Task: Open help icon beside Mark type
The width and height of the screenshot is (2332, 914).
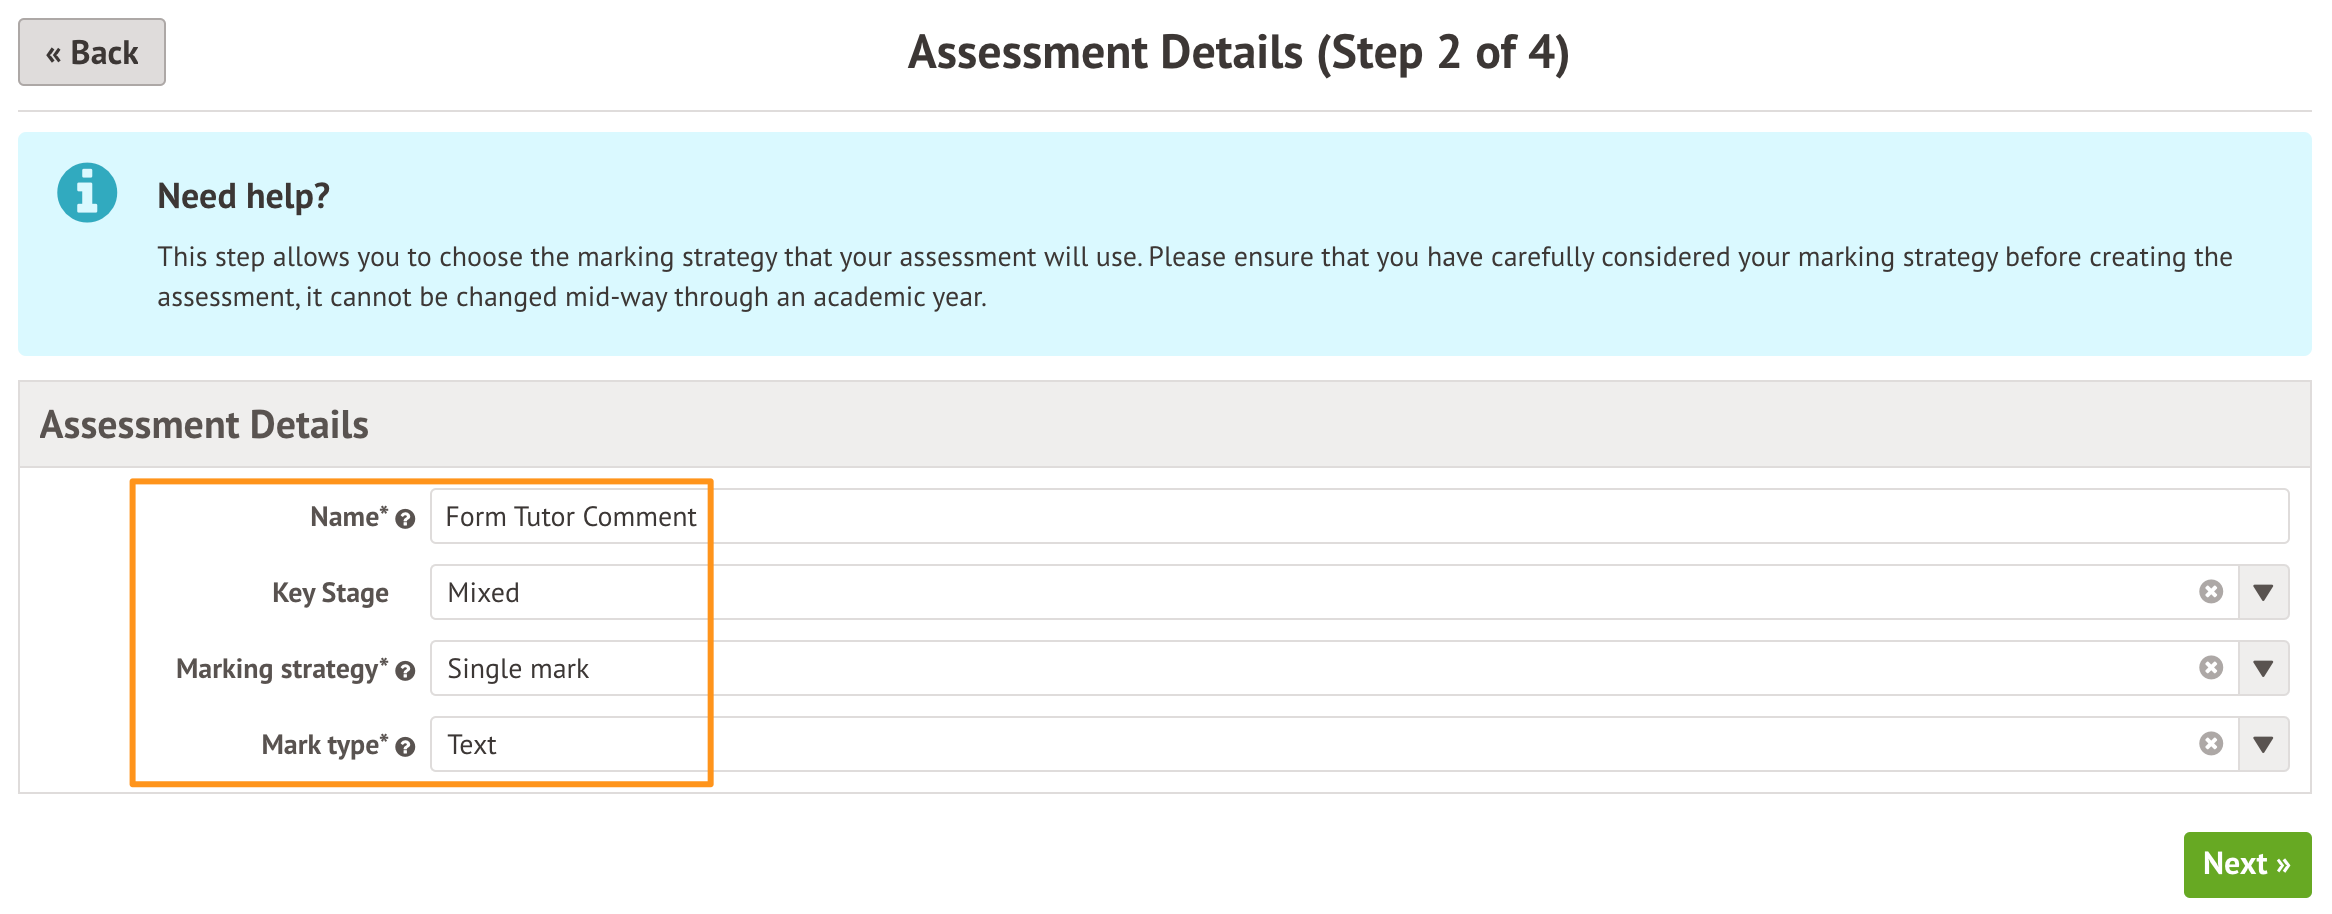Action: [x=405, y=747]
